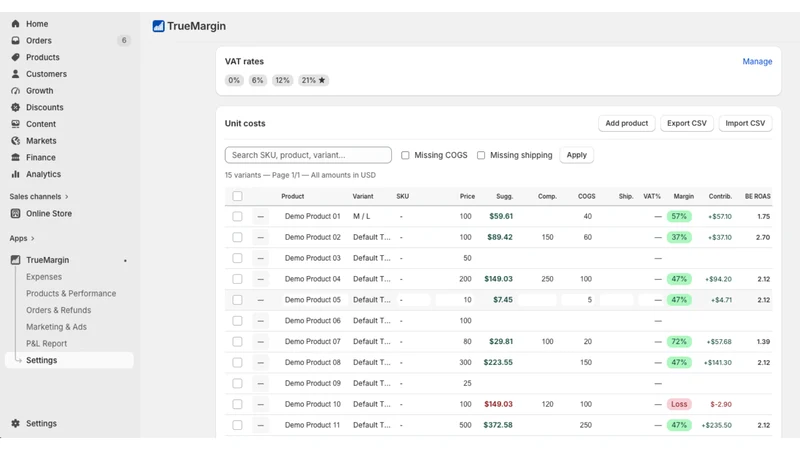Click the Loss badge on Demo Product 10
Screen dimensions: 800x450
(679, 404)
